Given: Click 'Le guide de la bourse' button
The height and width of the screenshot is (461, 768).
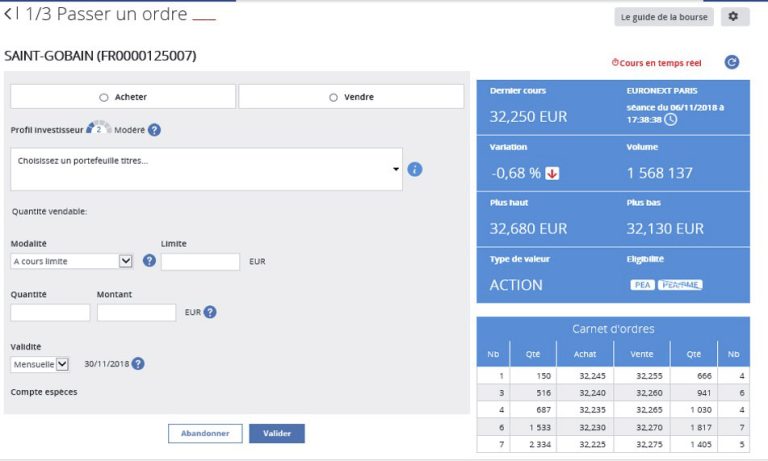Looking at the screenshot, I should click(664, 17).
